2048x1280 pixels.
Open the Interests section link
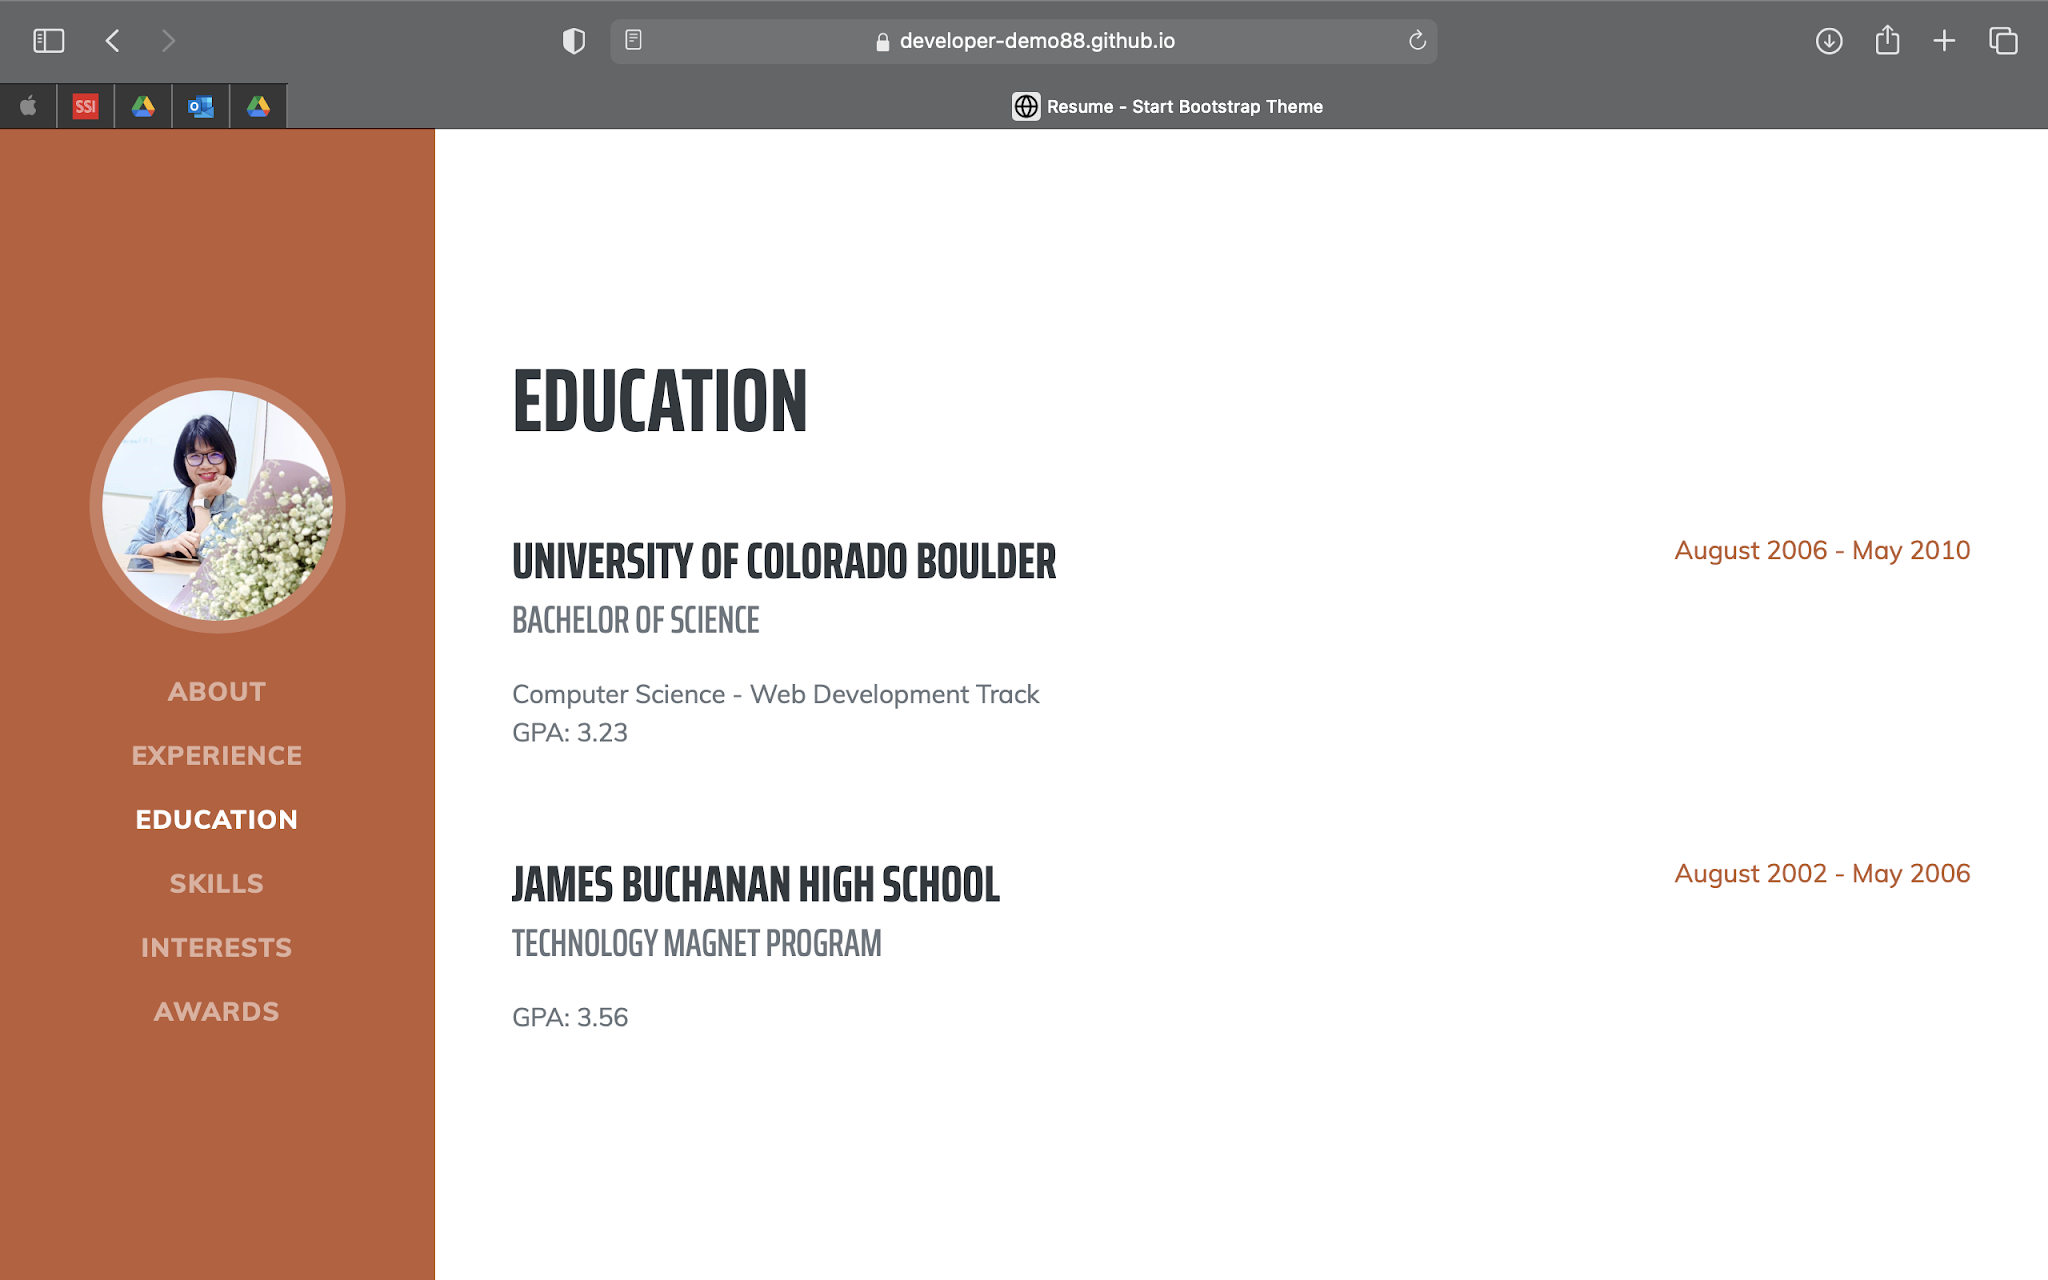(x=217, y=947)
